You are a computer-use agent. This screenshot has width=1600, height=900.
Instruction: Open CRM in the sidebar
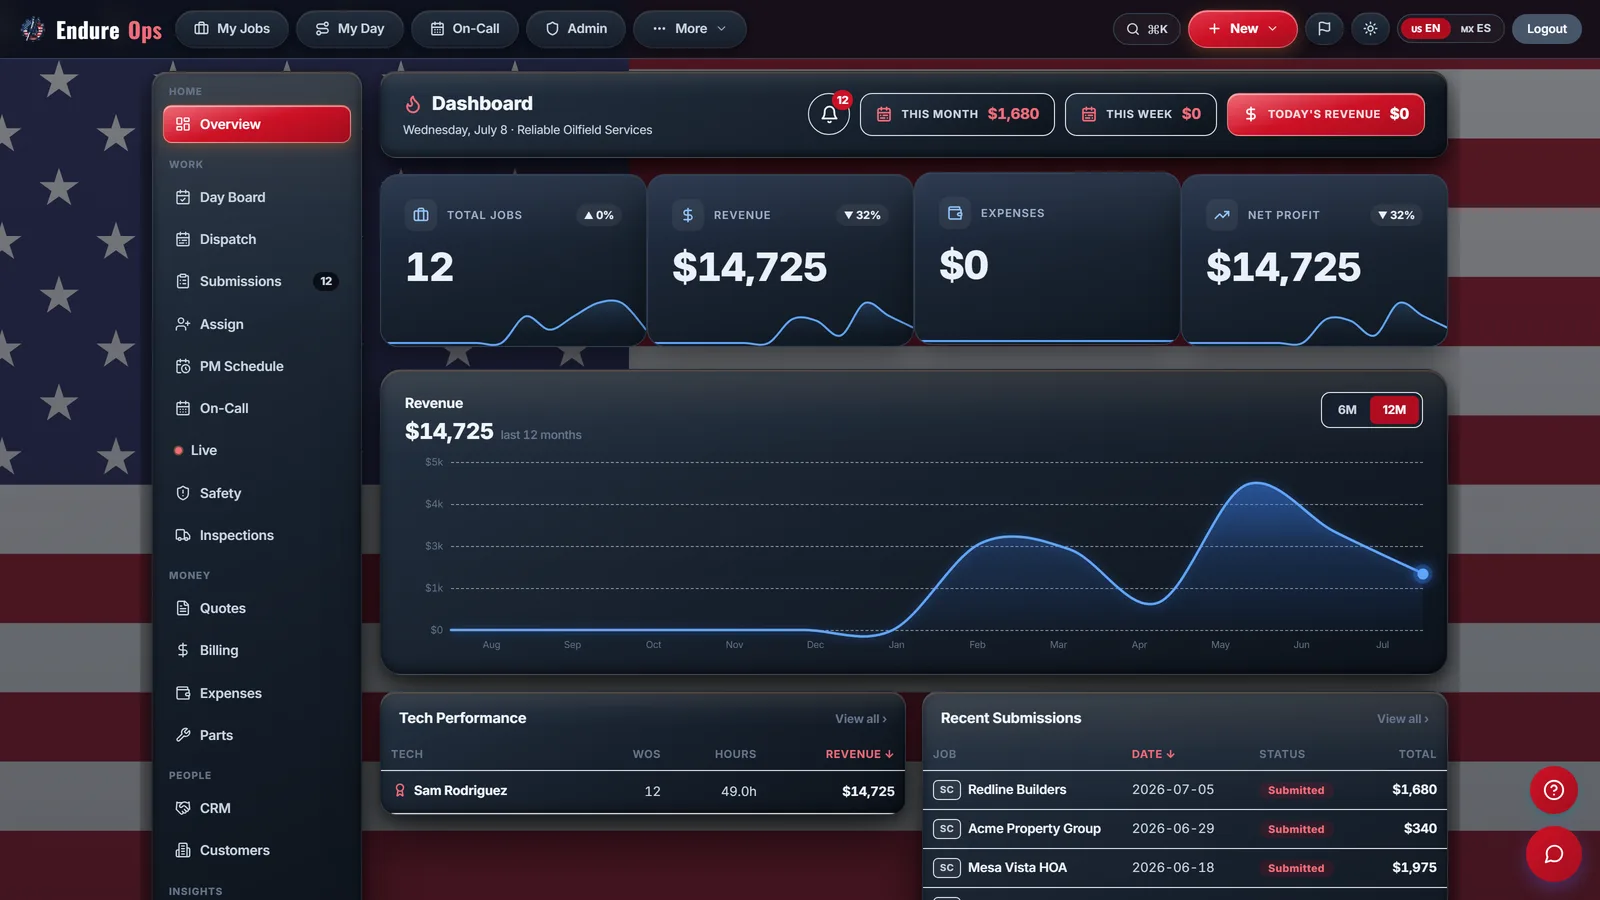pos(257,808)
